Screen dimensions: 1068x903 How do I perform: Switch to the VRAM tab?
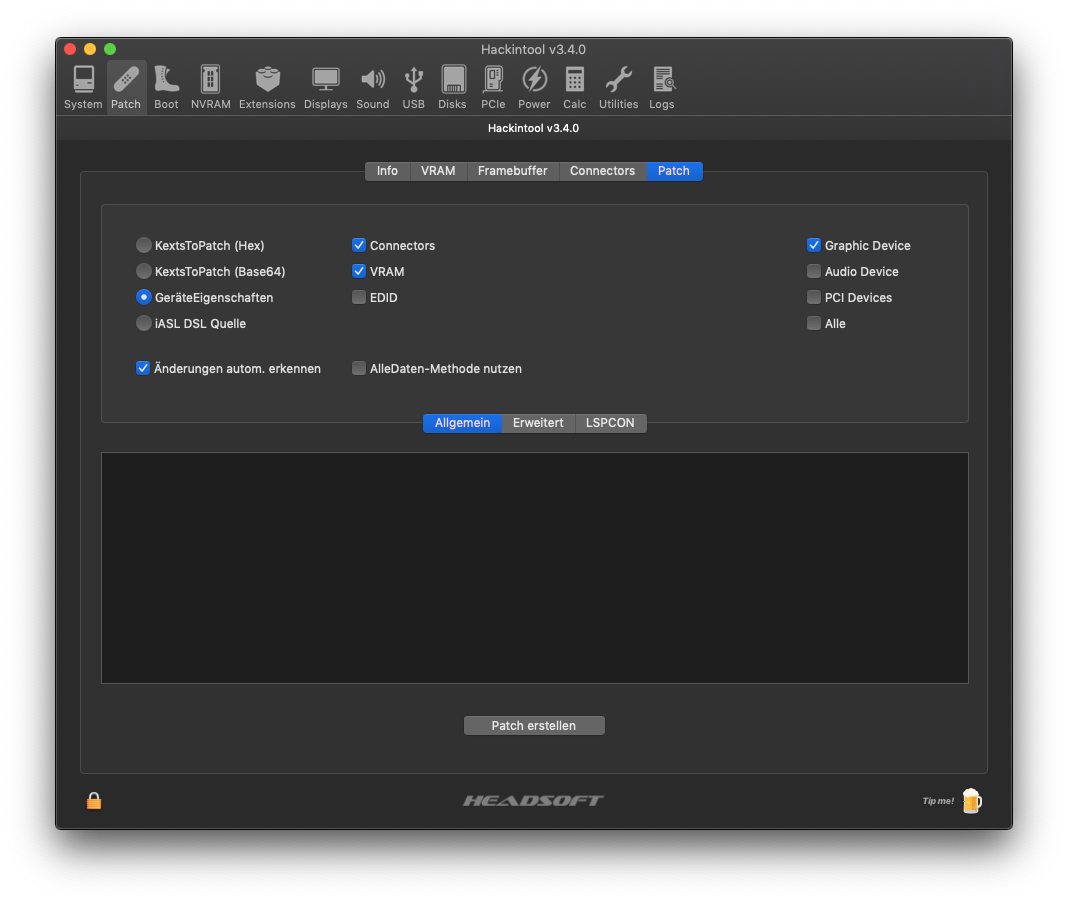coord(438,171)
